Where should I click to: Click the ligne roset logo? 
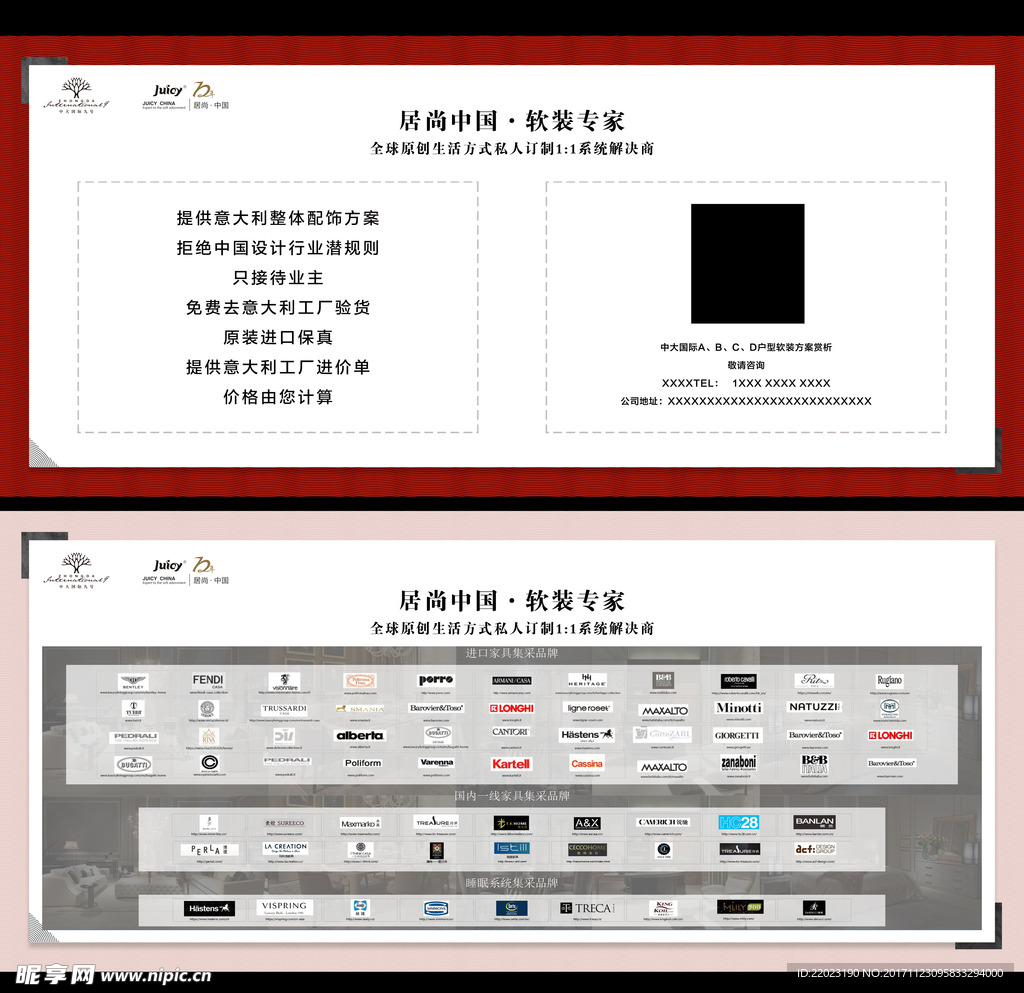pos(587,708)
